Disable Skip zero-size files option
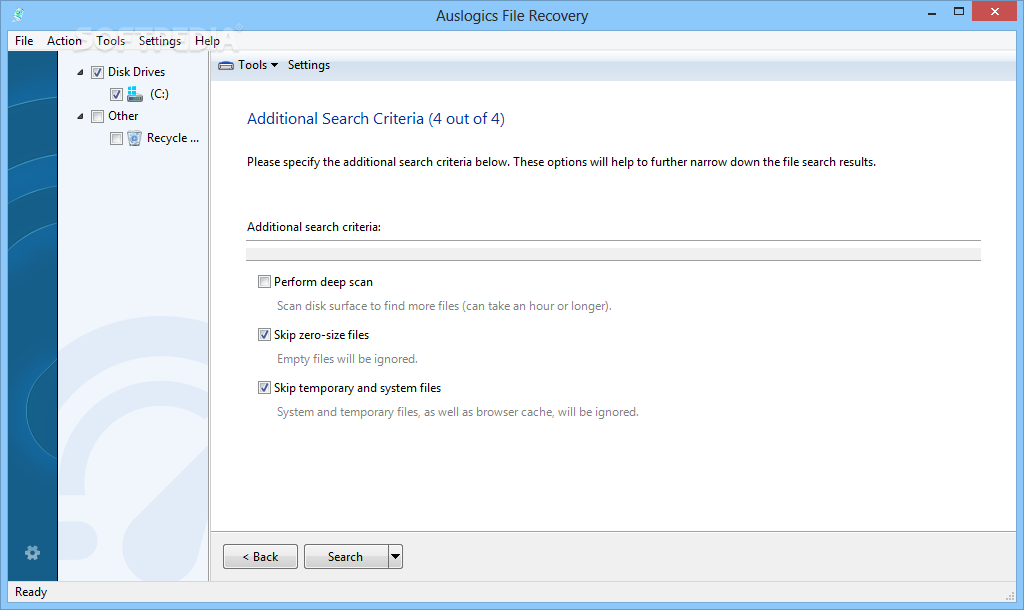Screen dimensions: 1024x610 264,334
